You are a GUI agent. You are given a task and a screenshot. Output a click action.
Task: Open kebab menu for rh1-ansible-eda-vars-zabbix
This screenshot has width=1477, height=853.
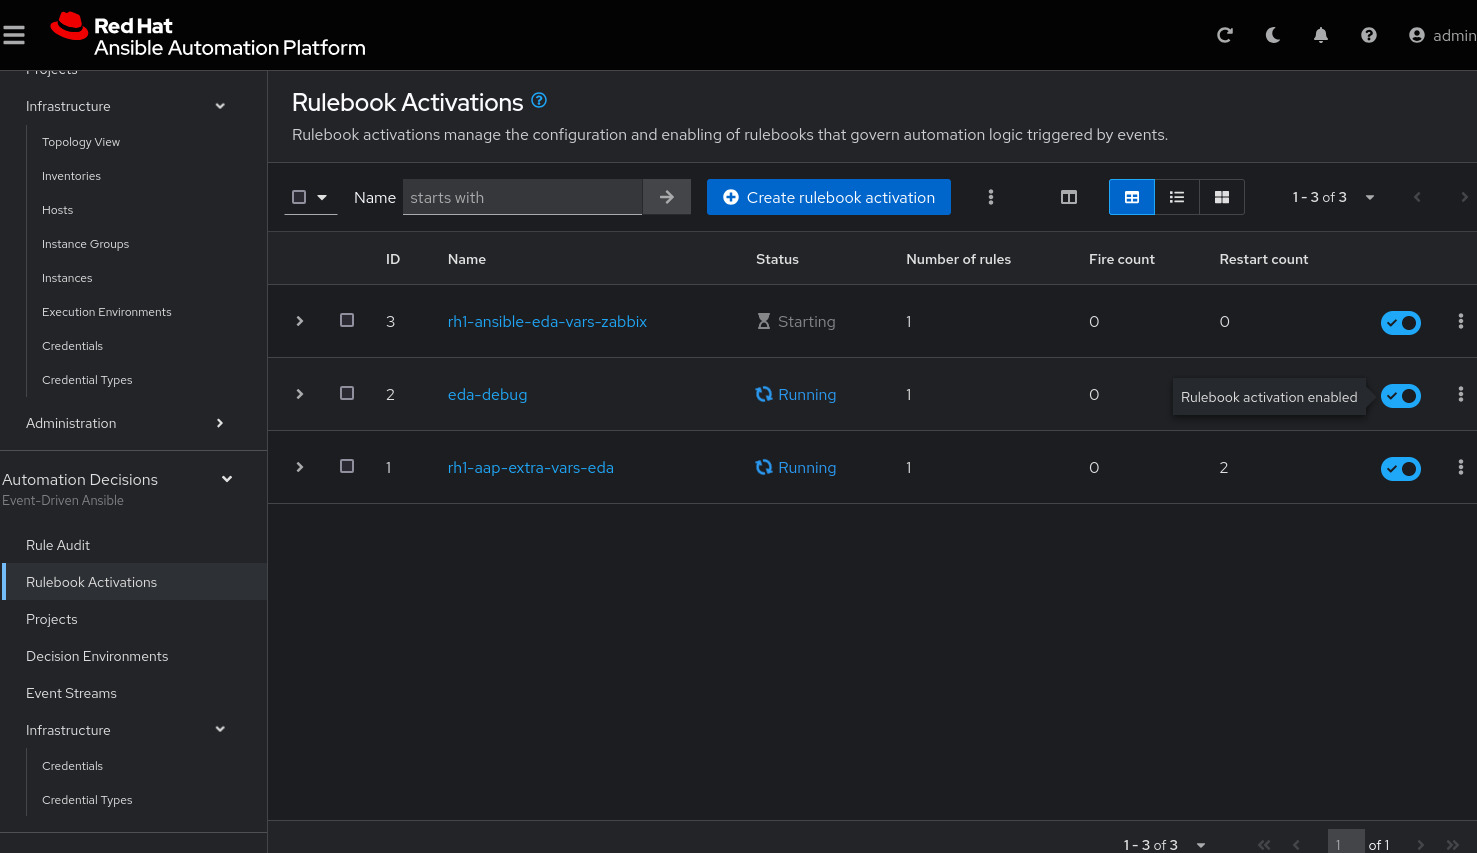point(1461,321)
